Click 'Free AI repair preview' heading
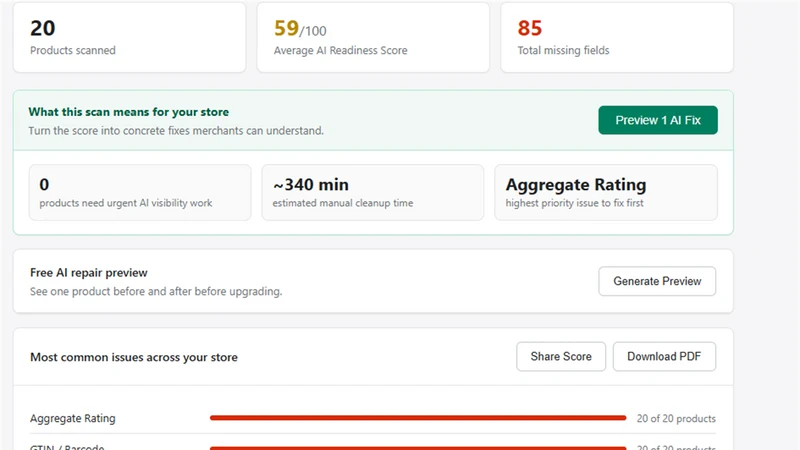This screenshot has width=800, height=450. coord(89,272)
